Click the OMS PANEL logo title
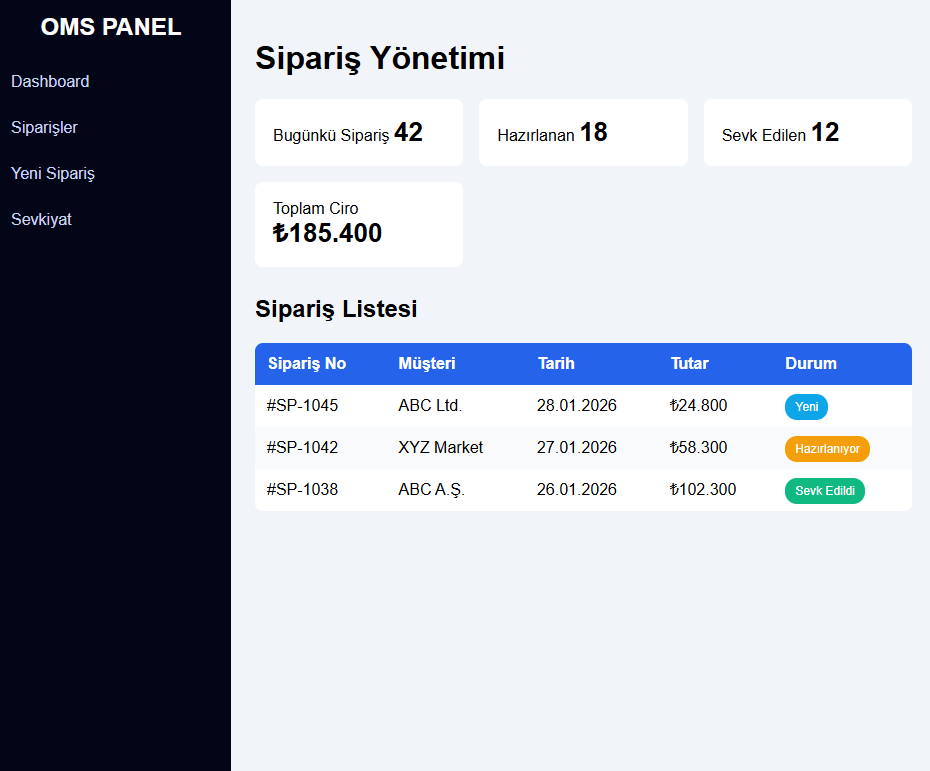The height and width of the screenshot is (771, 930). 111,27
